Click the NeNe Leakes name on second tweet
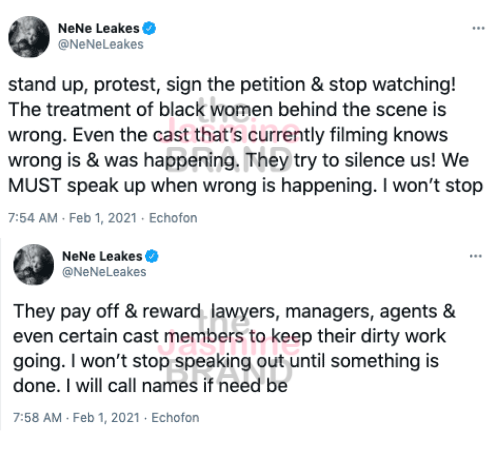 tap(102, 256)
